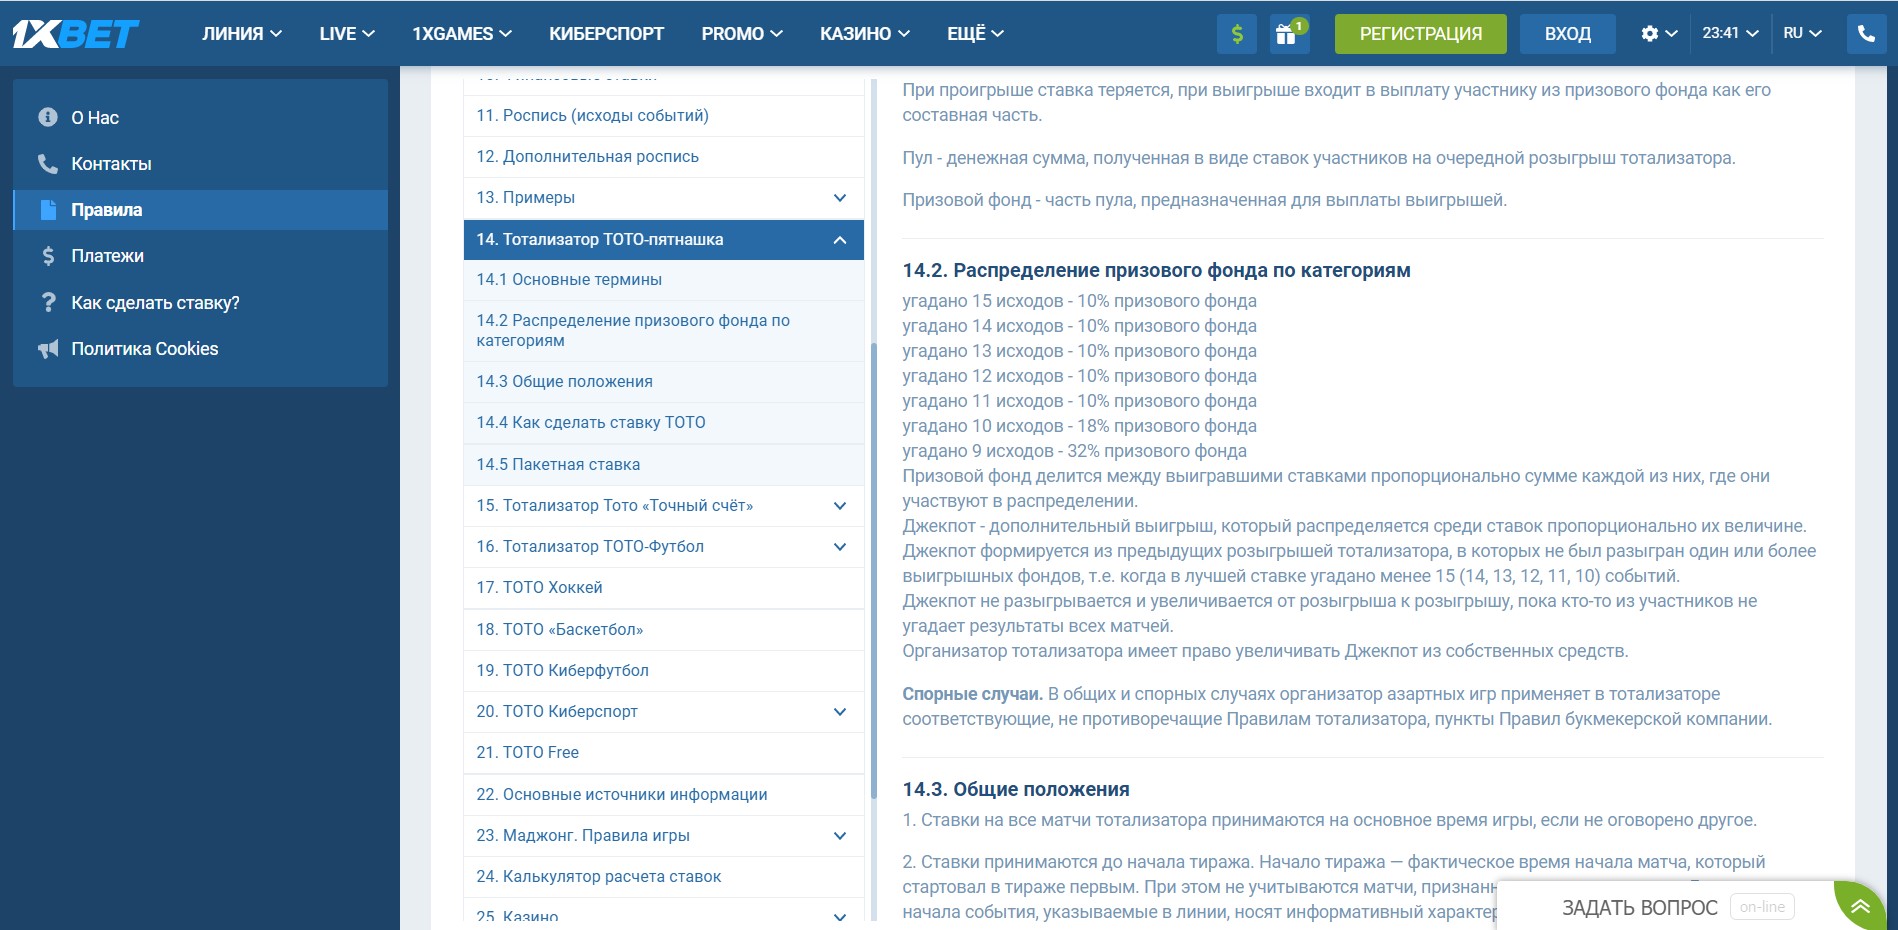Open the ЗАДАТЬ ВОПРОС chat widget
This screenshot has width=1898, height=930.
coord(1665,907)
